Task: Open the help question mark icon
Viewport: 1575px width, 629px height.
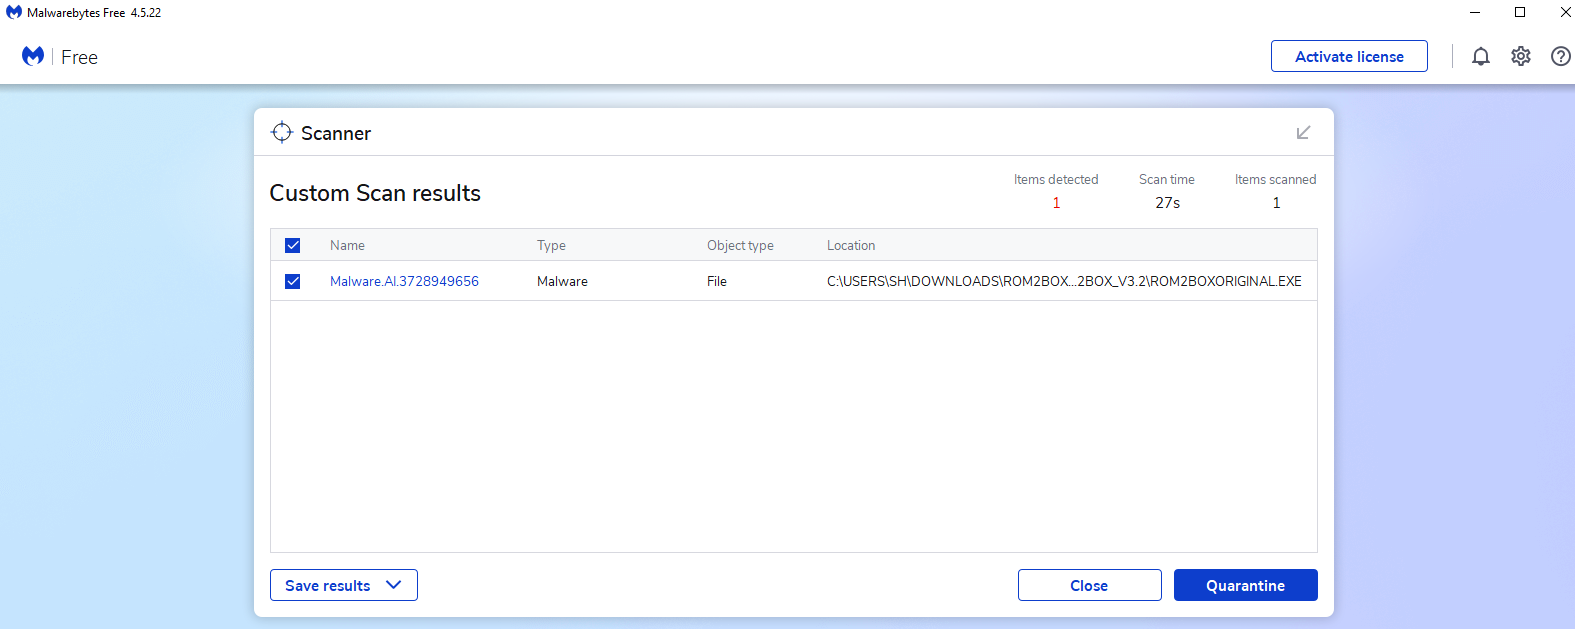Action: [1560, 56]
